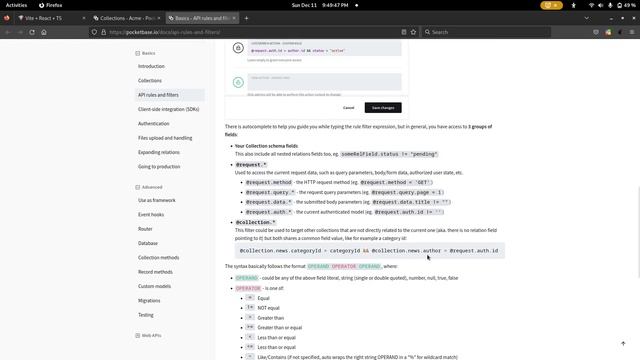
Task: Click the green circular rule icon
Action: pos(238,82)
